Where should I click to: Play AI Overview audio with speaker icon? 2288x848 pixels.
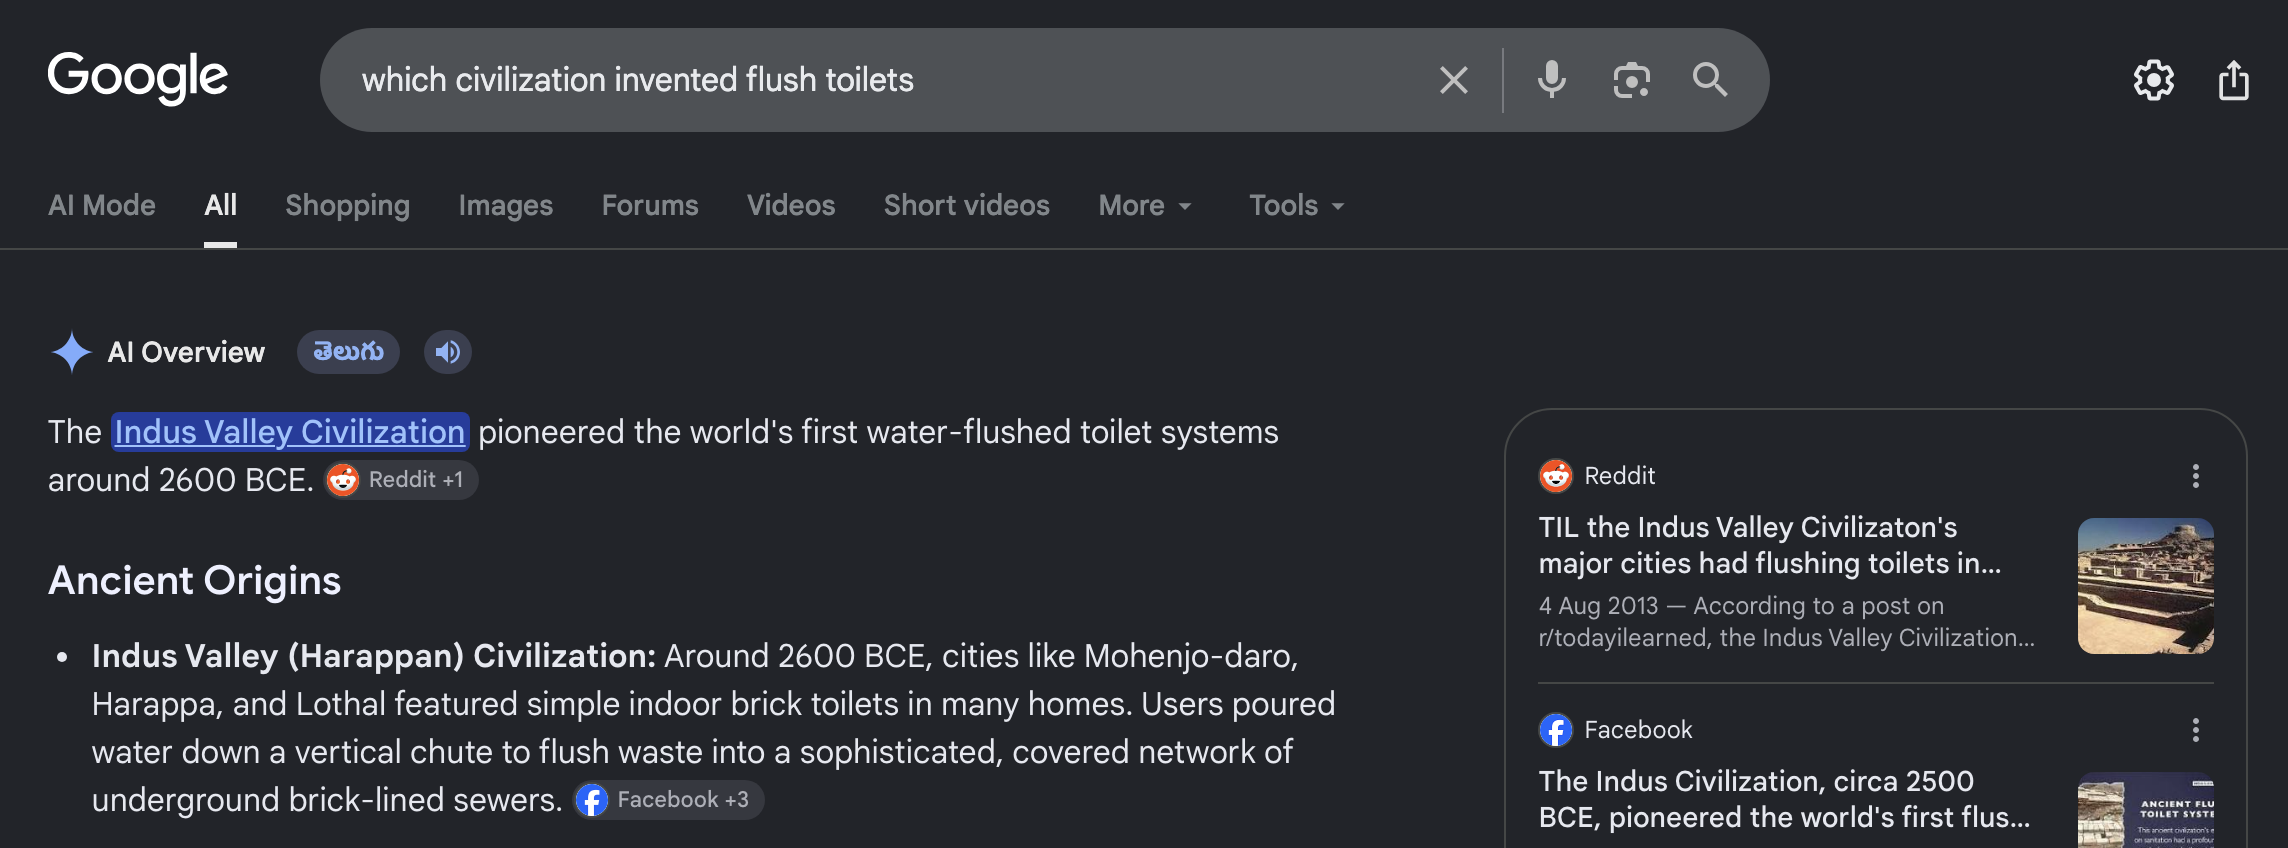pos(448,352)
